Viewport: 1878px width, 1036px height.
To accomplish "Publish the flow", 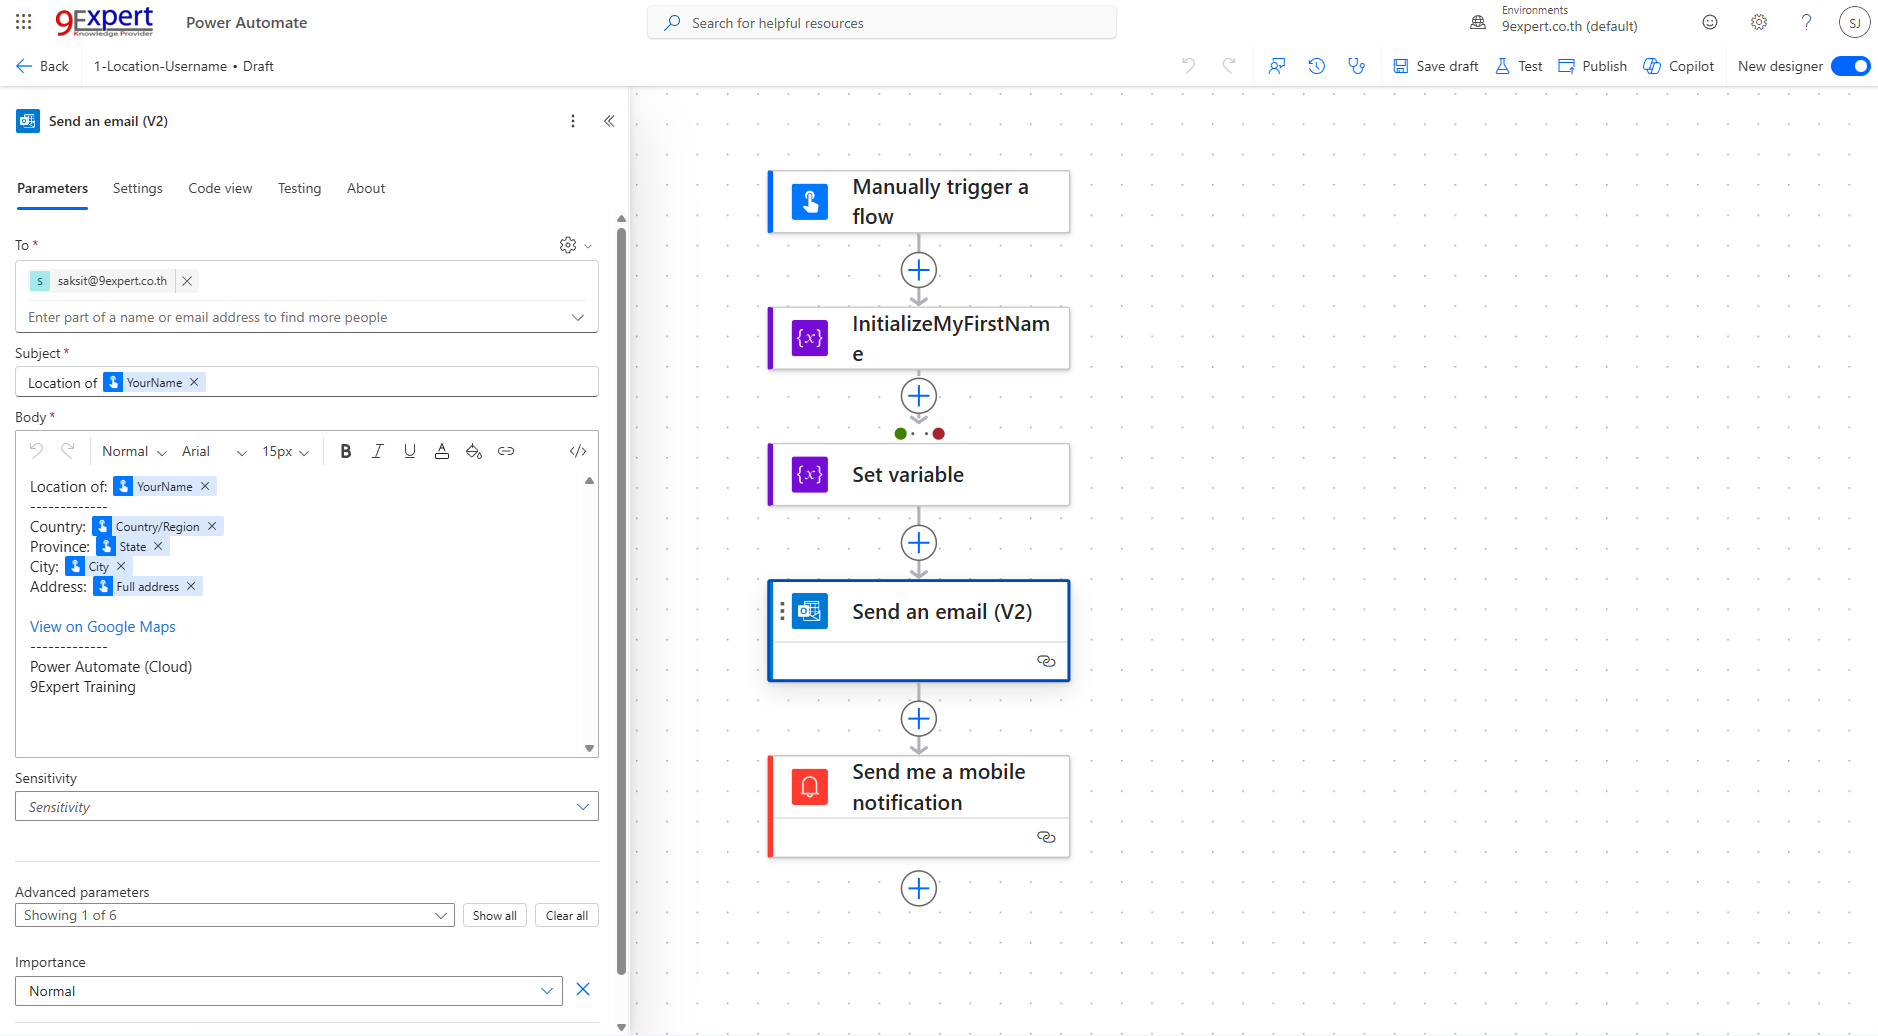I will tap(1592, 66).
